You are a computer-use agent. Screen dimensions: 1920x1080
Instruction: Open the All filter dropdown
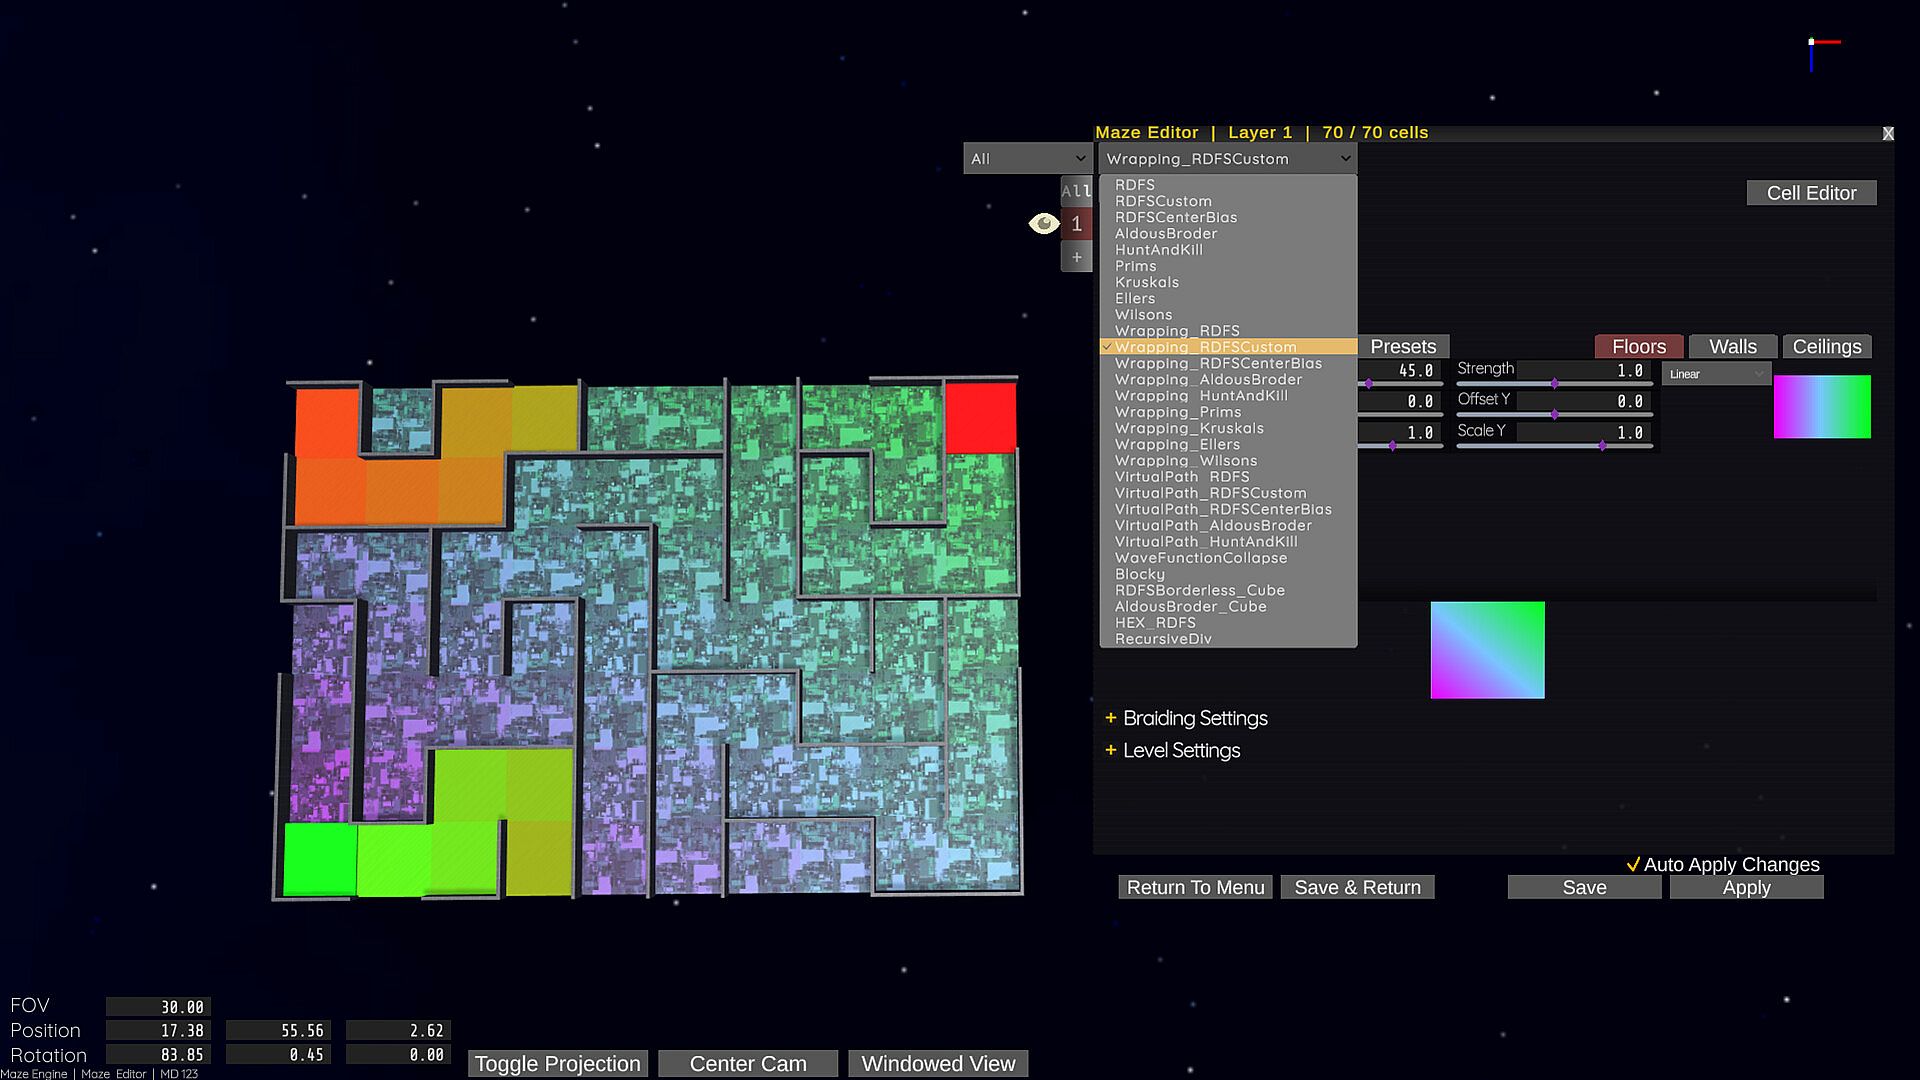(x=1027, y=159)
